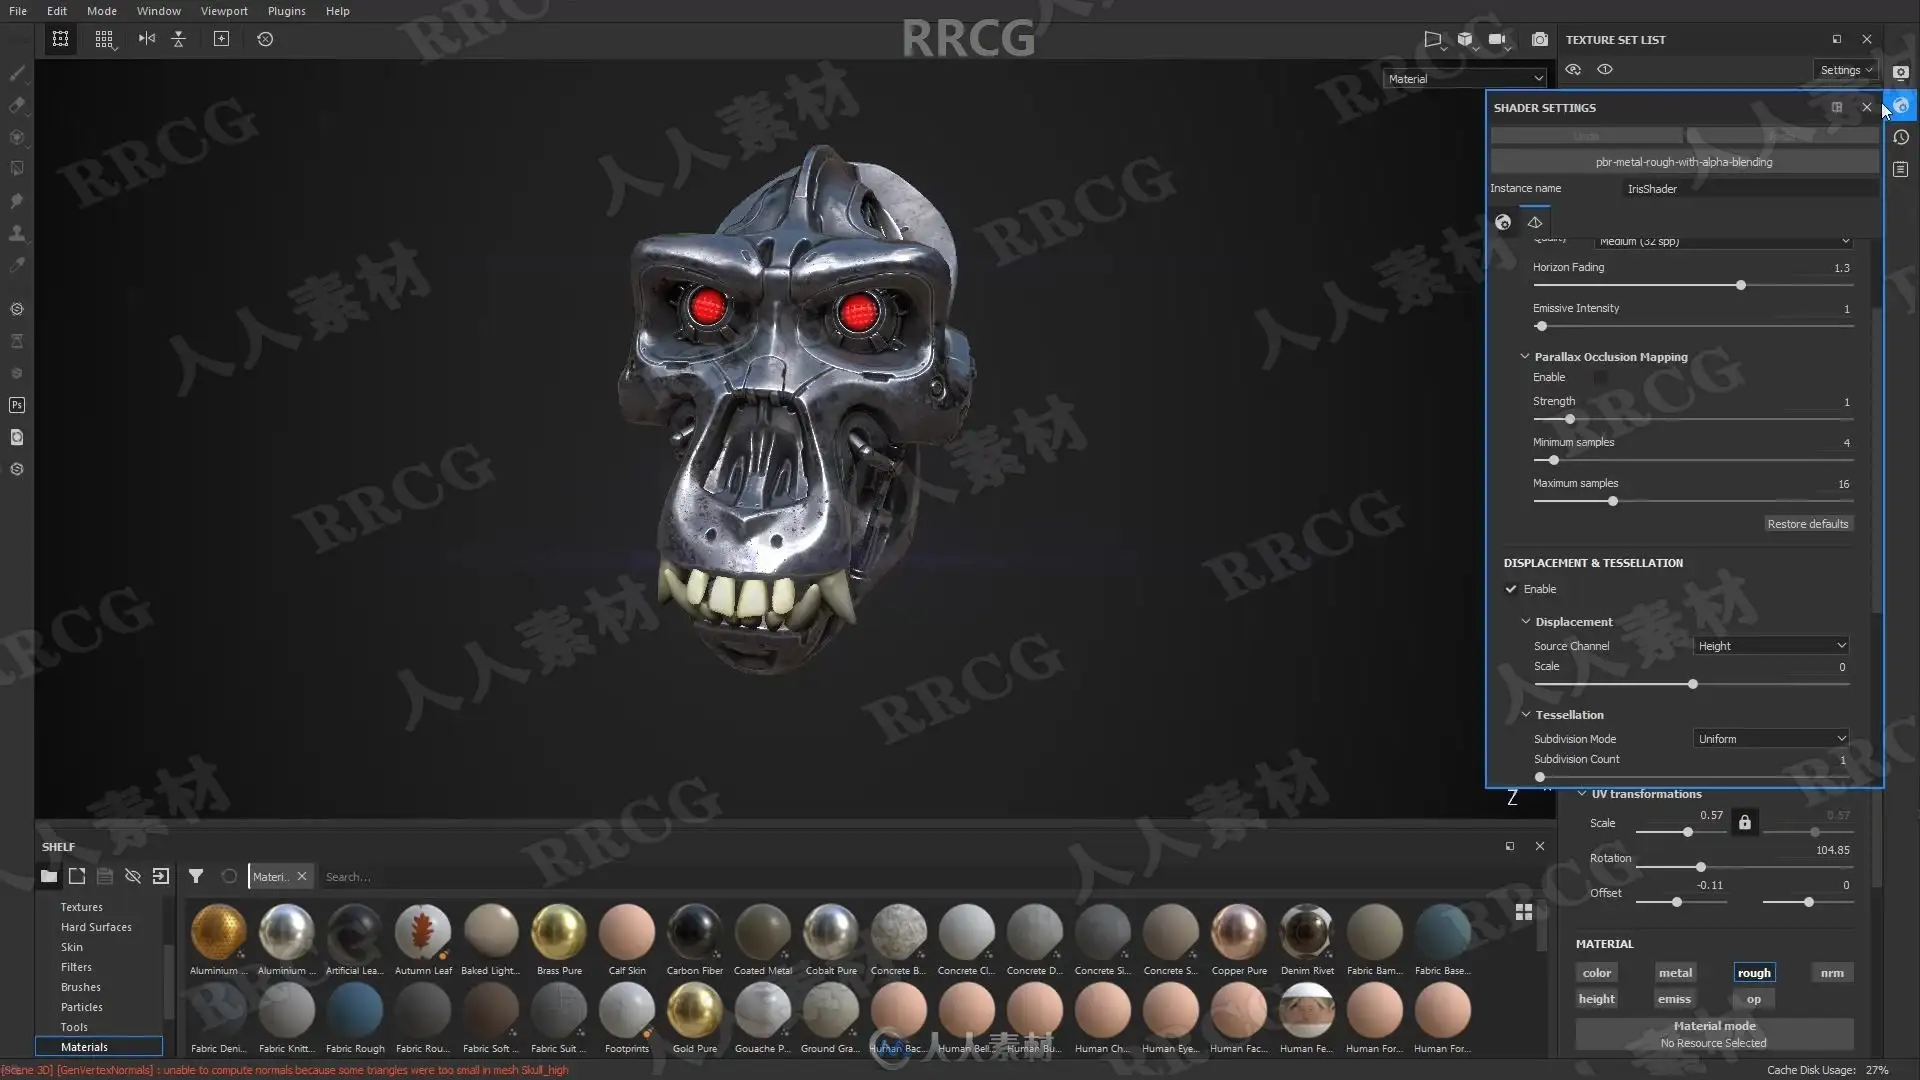Open the Subdivision Mode Uniform dropdown

pos(1771,739)
